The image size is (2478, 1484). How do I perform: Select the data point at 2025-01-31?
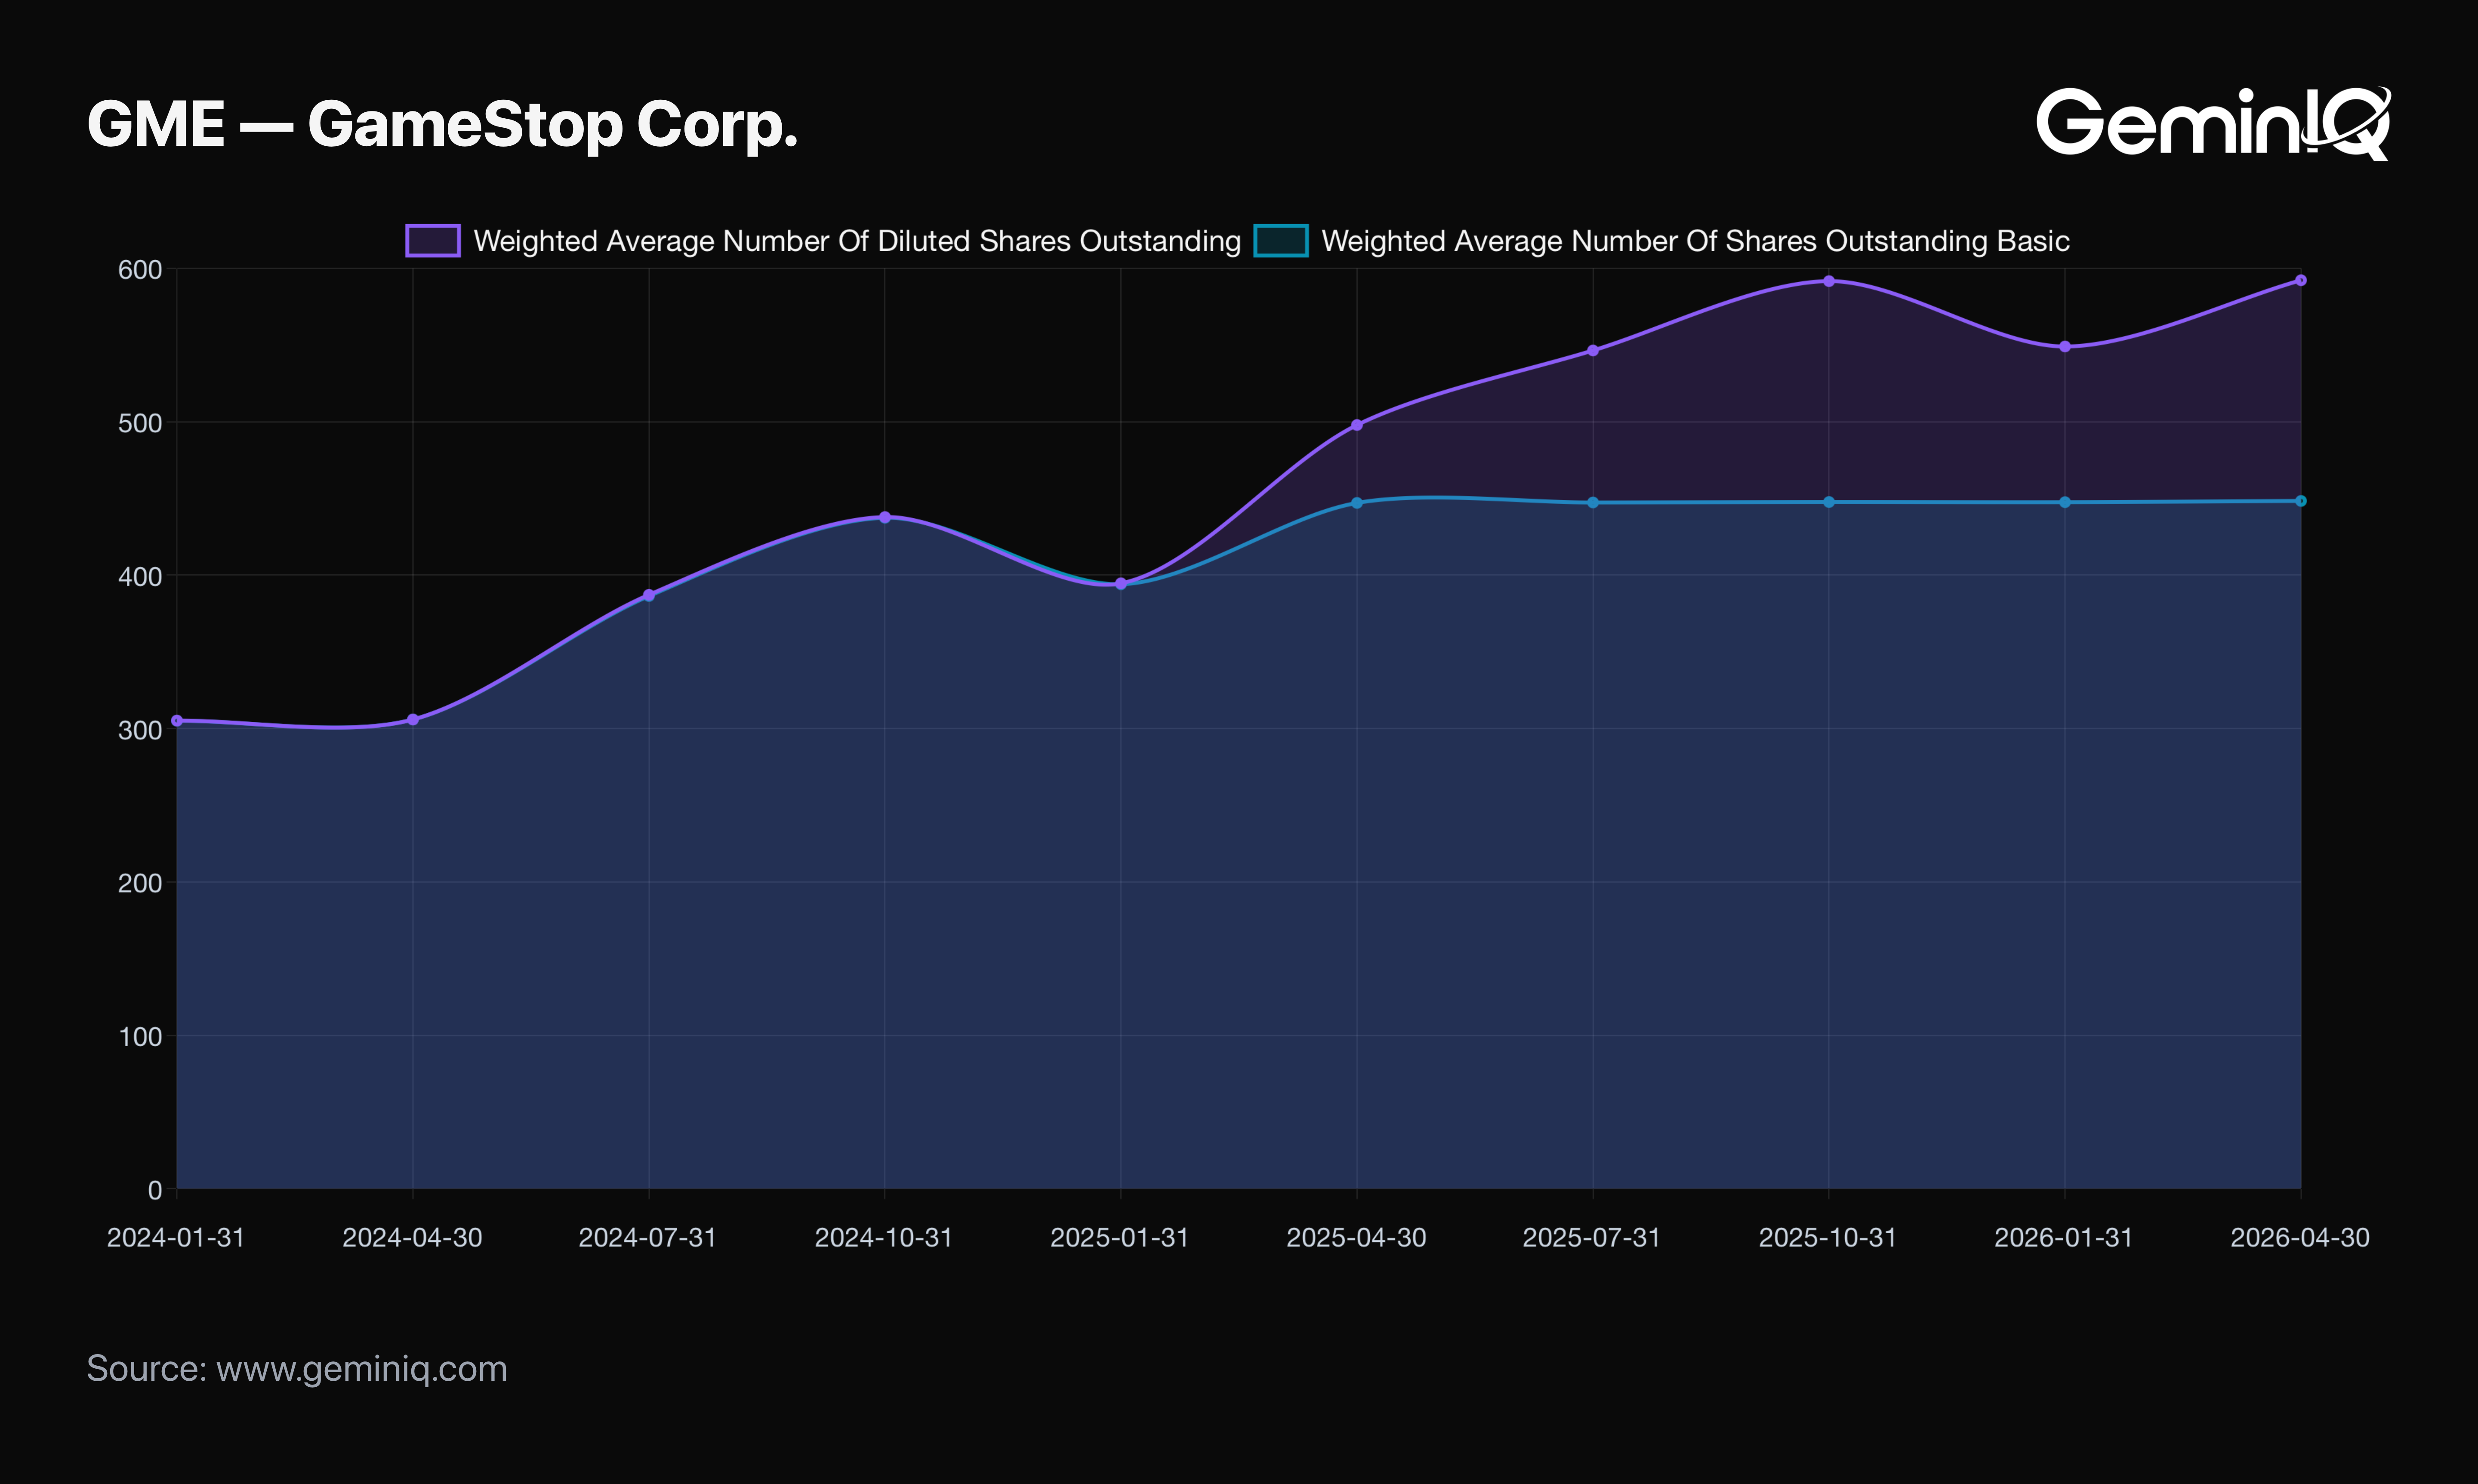coord(1121,584)
